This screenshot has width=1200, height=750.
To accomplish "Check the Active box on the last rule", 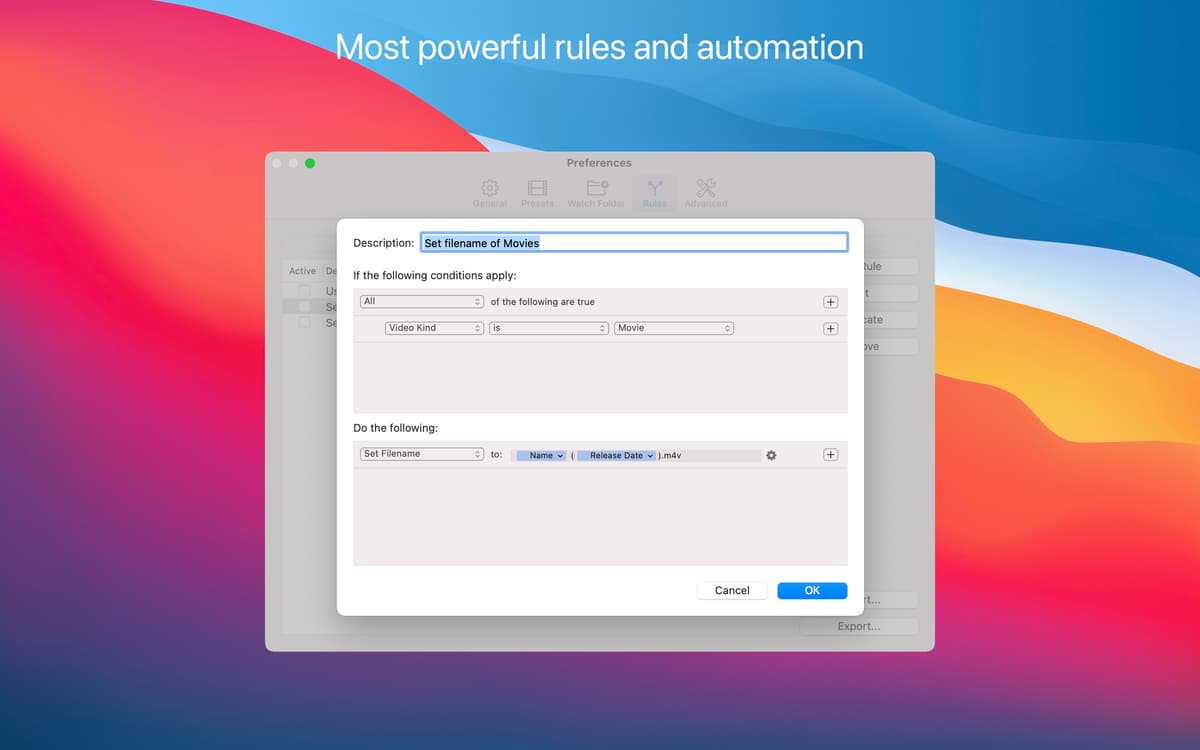I will (303, 323).
